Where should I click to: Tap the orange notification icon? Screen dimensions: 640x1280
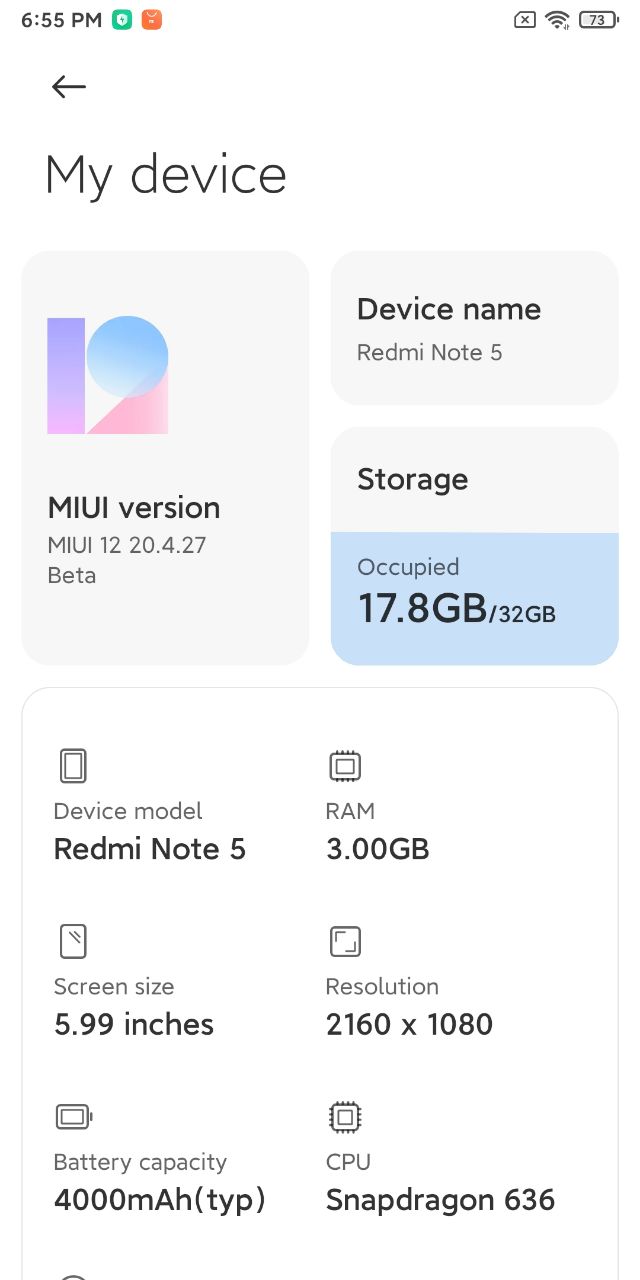[151, 19]
